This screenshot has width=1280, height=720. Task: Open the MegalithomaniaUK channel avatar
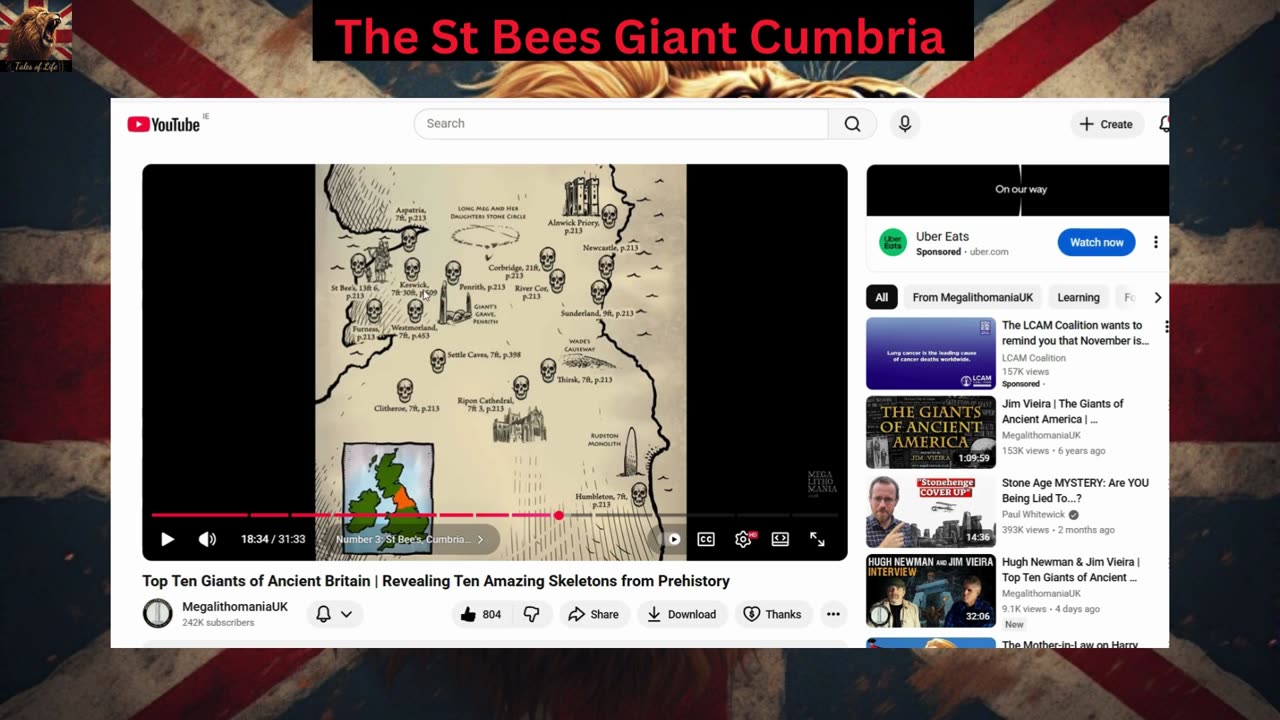(158, 613)
